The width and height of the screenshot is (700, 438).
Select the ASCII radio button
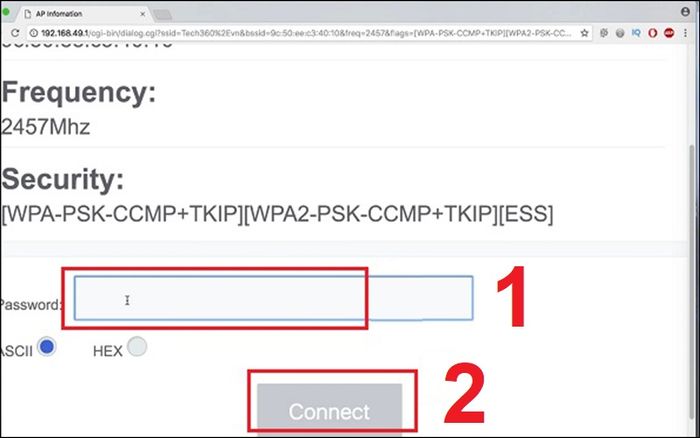(x=46, y=346)
